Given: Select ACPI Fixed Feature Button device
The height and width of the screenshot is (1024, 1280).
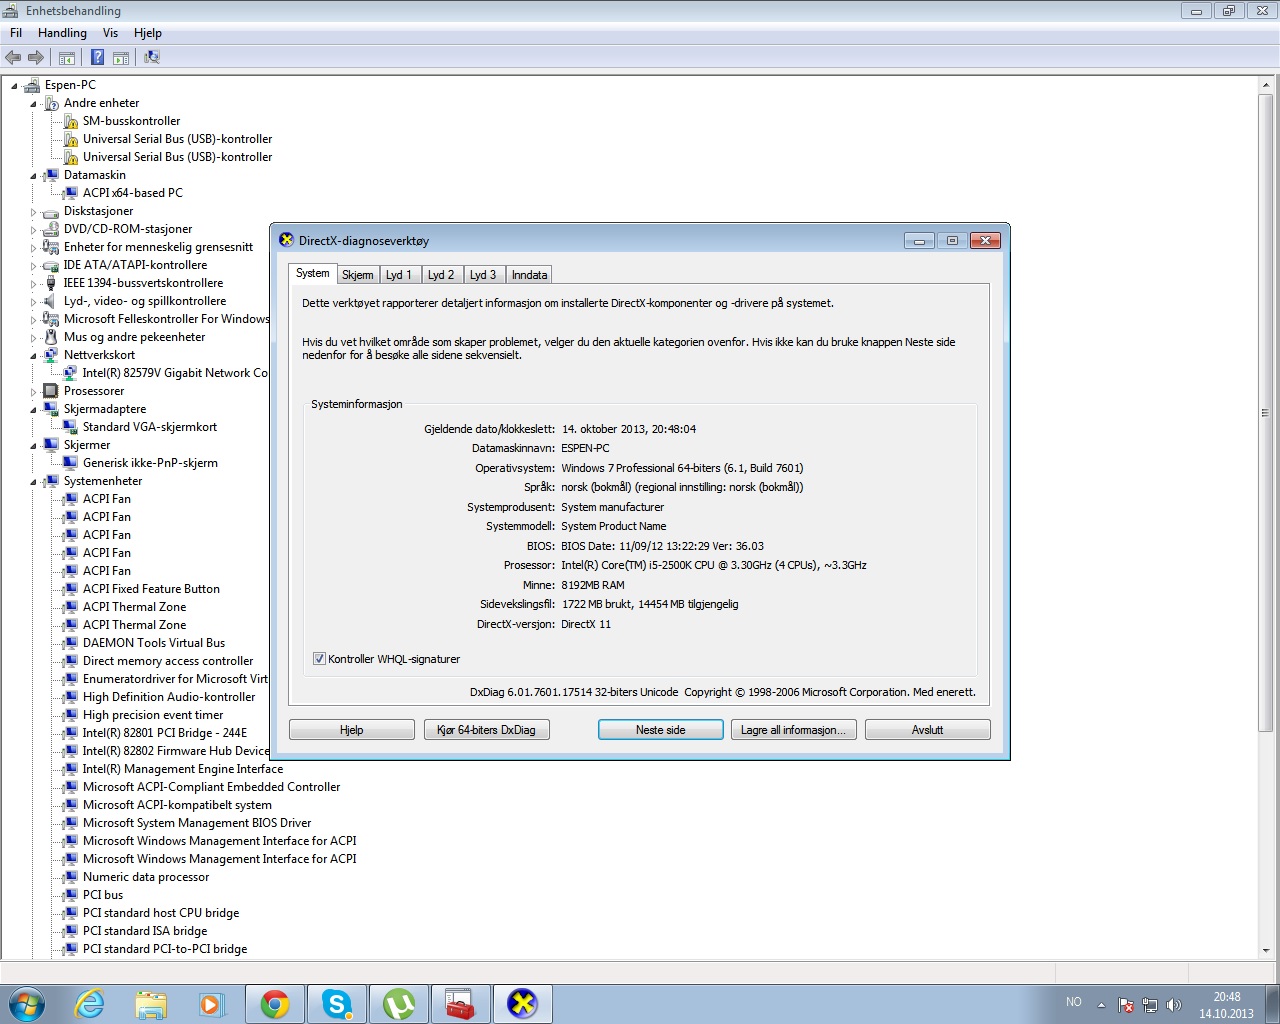Looking at the screenshot, I should coord(151,589).
